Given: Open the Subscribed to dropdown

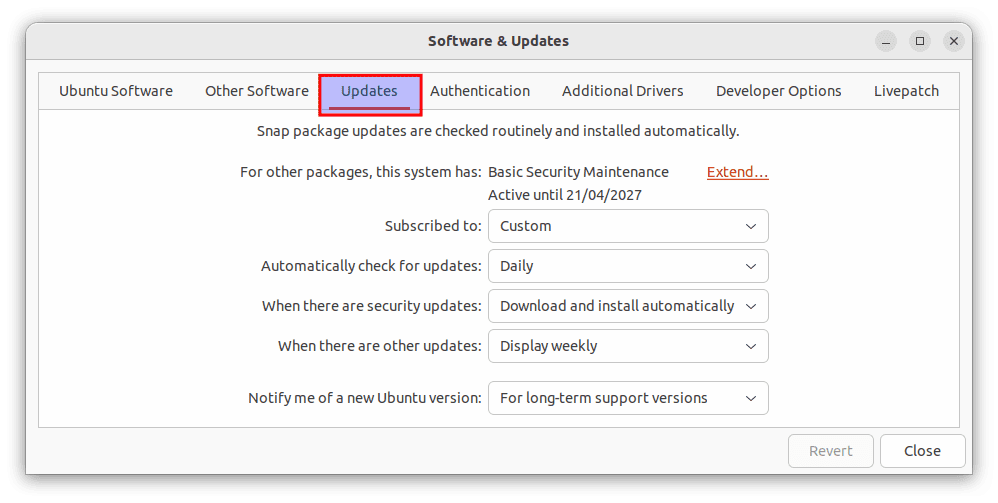Looking at the screenshot, I should [628, 226].
